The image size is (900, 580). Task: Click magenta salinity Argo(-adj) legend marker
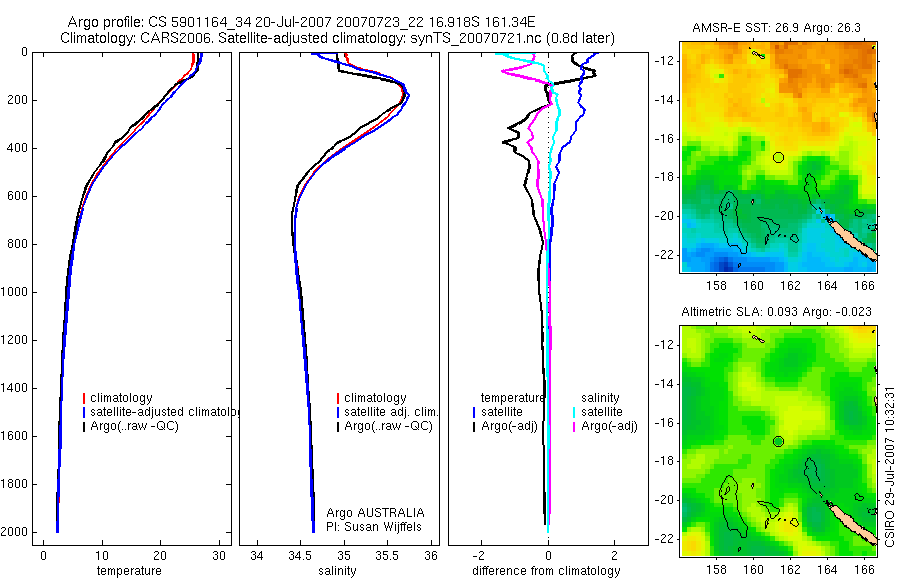click(573, 427)
